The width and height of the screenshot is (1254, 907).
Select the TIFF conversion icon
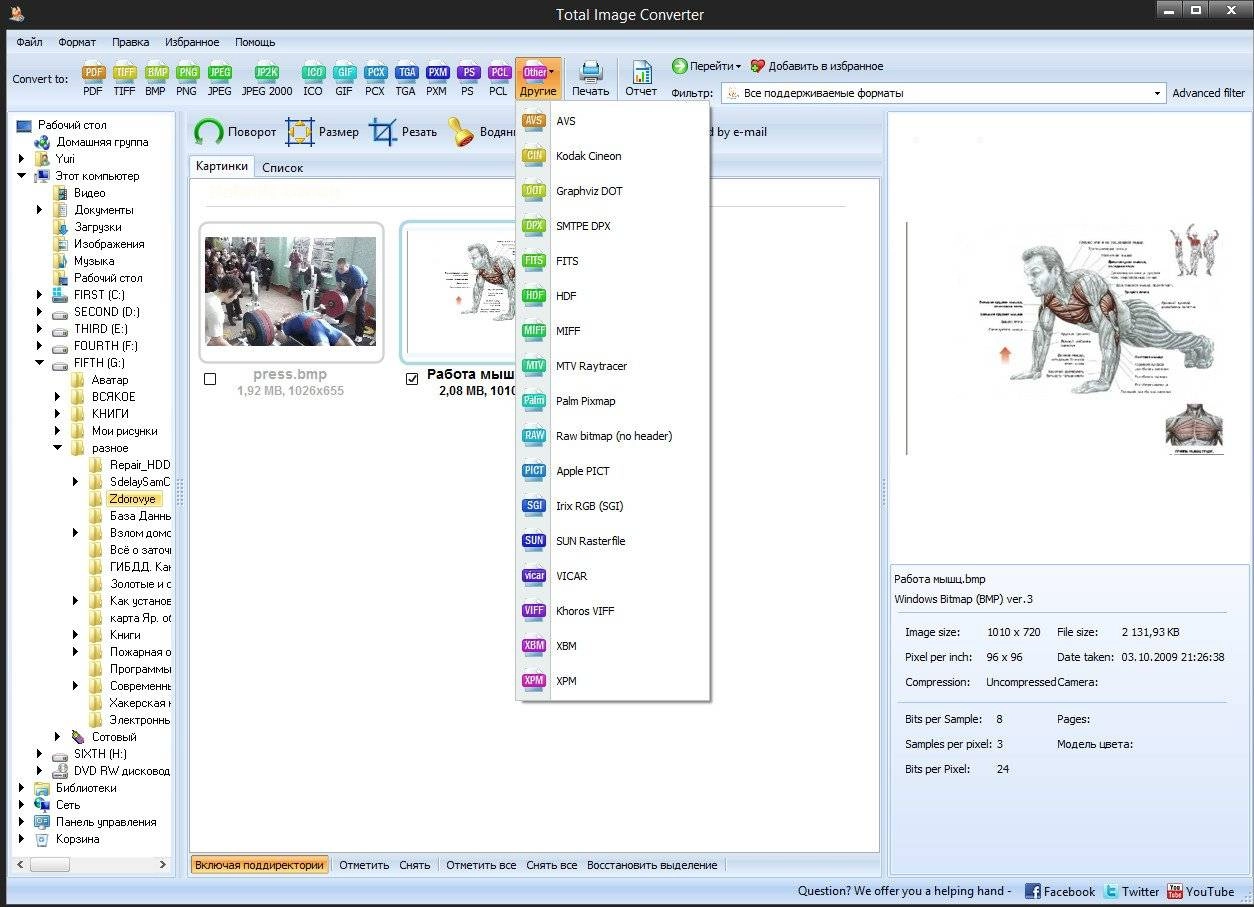(x=124, y=79)
